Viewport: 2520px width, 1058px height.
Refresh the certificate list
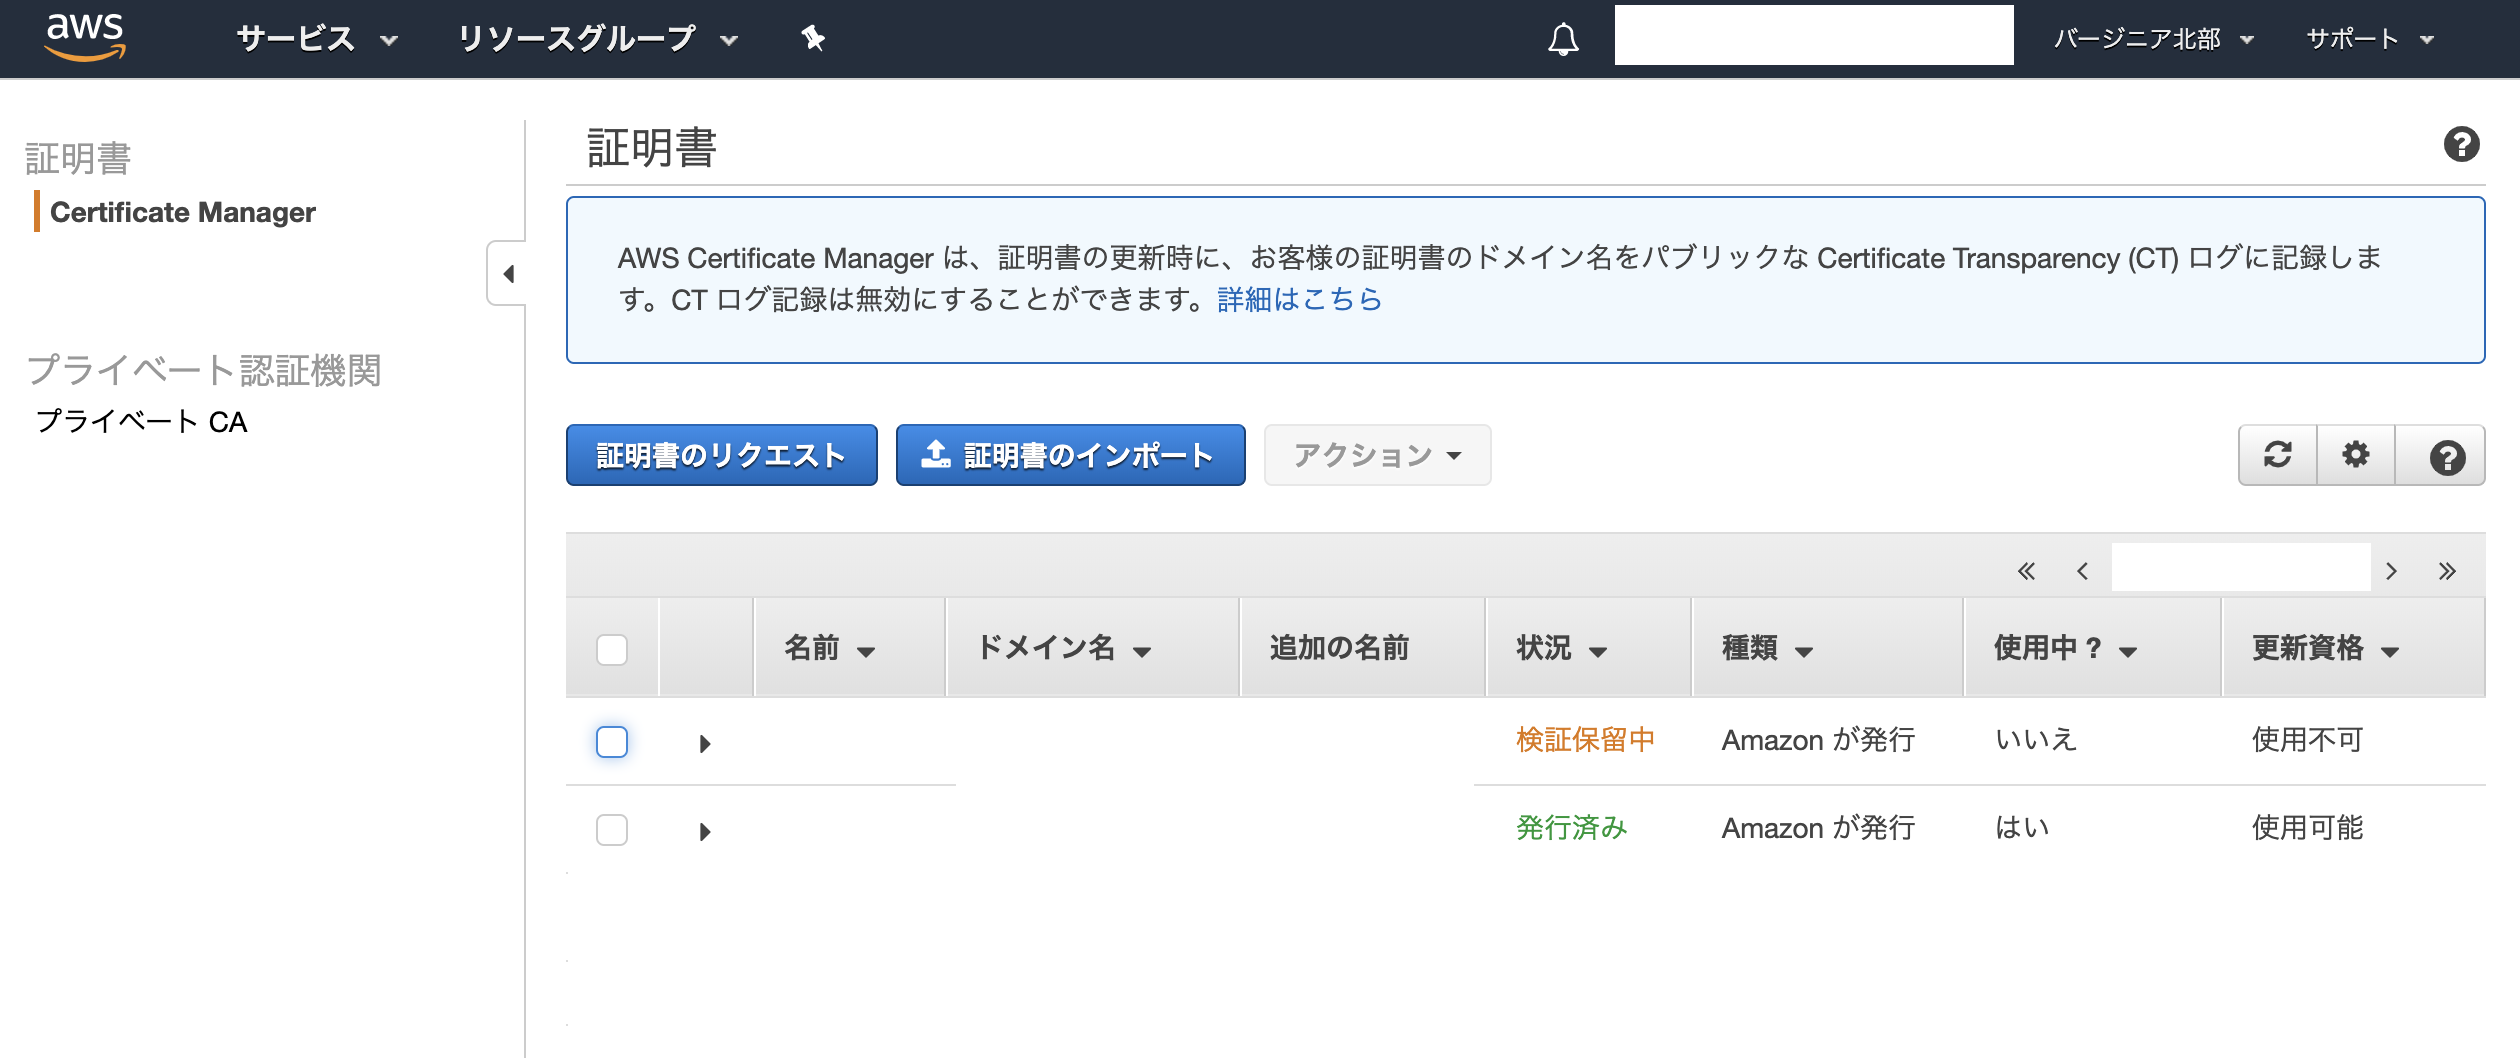[x=2277, y=455]
